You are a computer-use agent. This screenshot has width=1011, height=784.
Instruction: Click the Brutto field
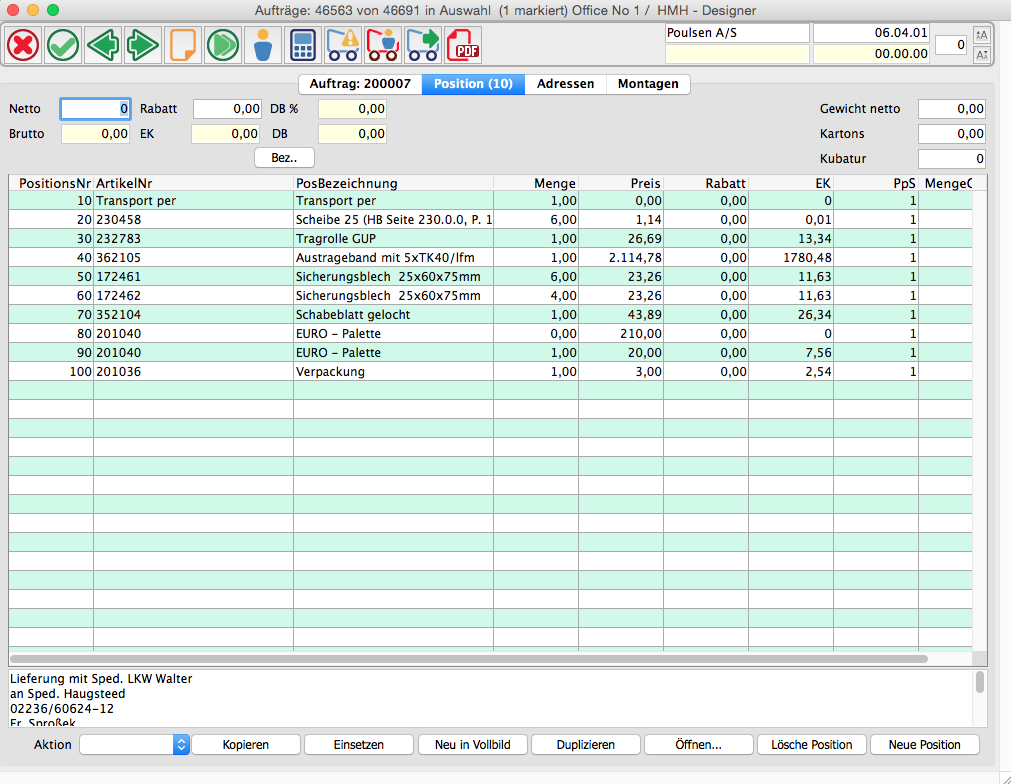click(95, 134)
